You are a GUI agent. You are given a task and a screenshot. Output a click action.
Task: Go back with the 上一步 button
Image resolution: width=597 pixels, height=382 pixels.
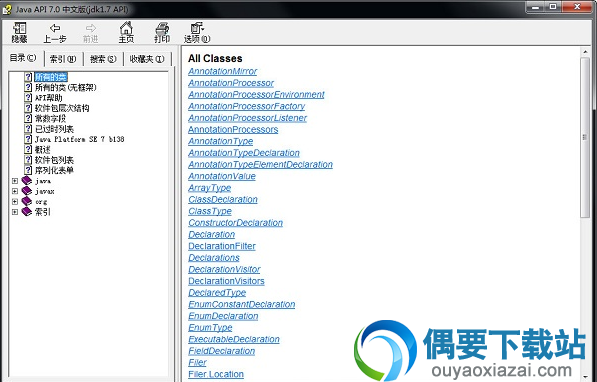(x=55, y=33)
